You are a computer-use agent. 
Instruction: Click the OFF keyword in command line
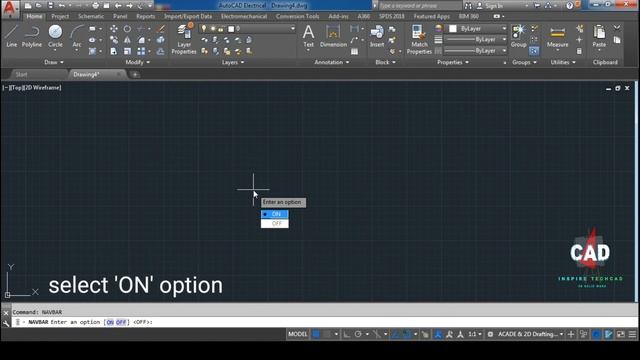pos(121,322)
